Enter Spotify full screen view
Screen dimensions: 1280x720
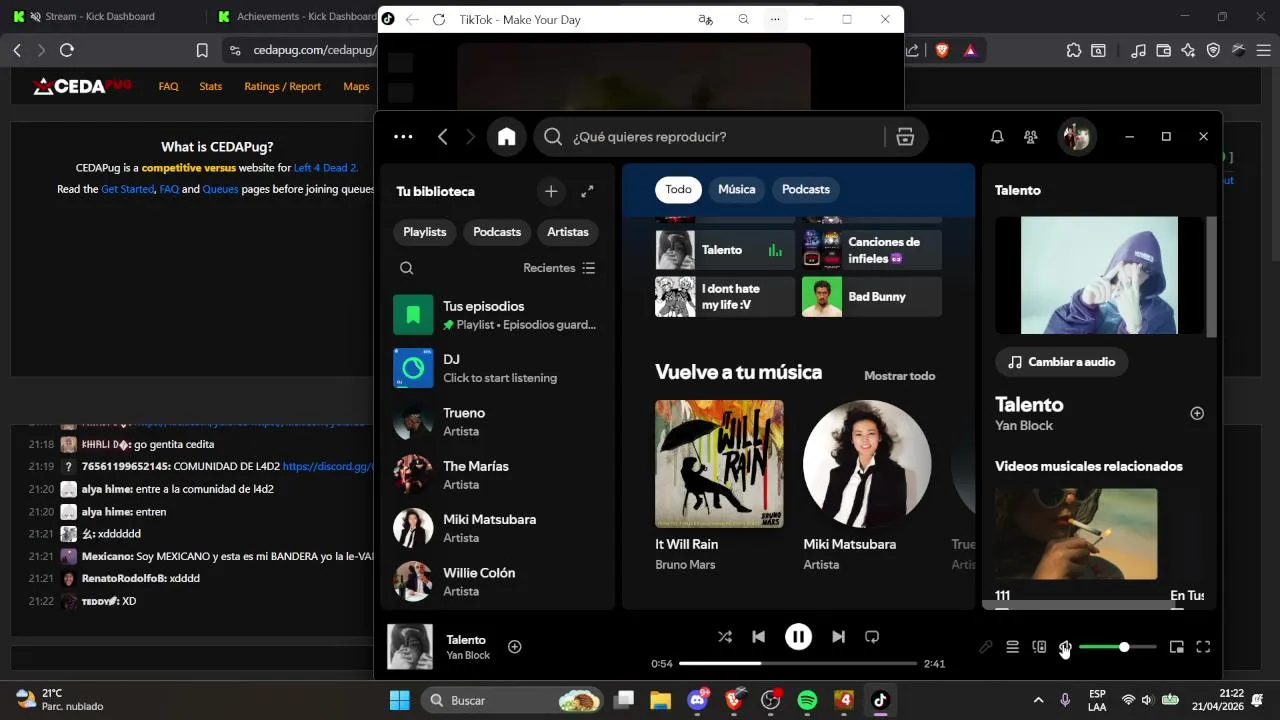click(x=1203, y=647)
